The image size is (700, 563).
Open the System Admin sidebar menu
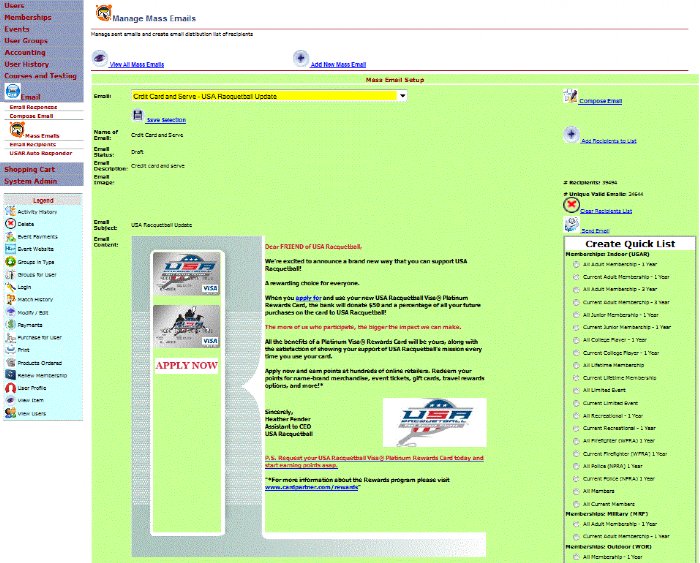coord(30,181)
